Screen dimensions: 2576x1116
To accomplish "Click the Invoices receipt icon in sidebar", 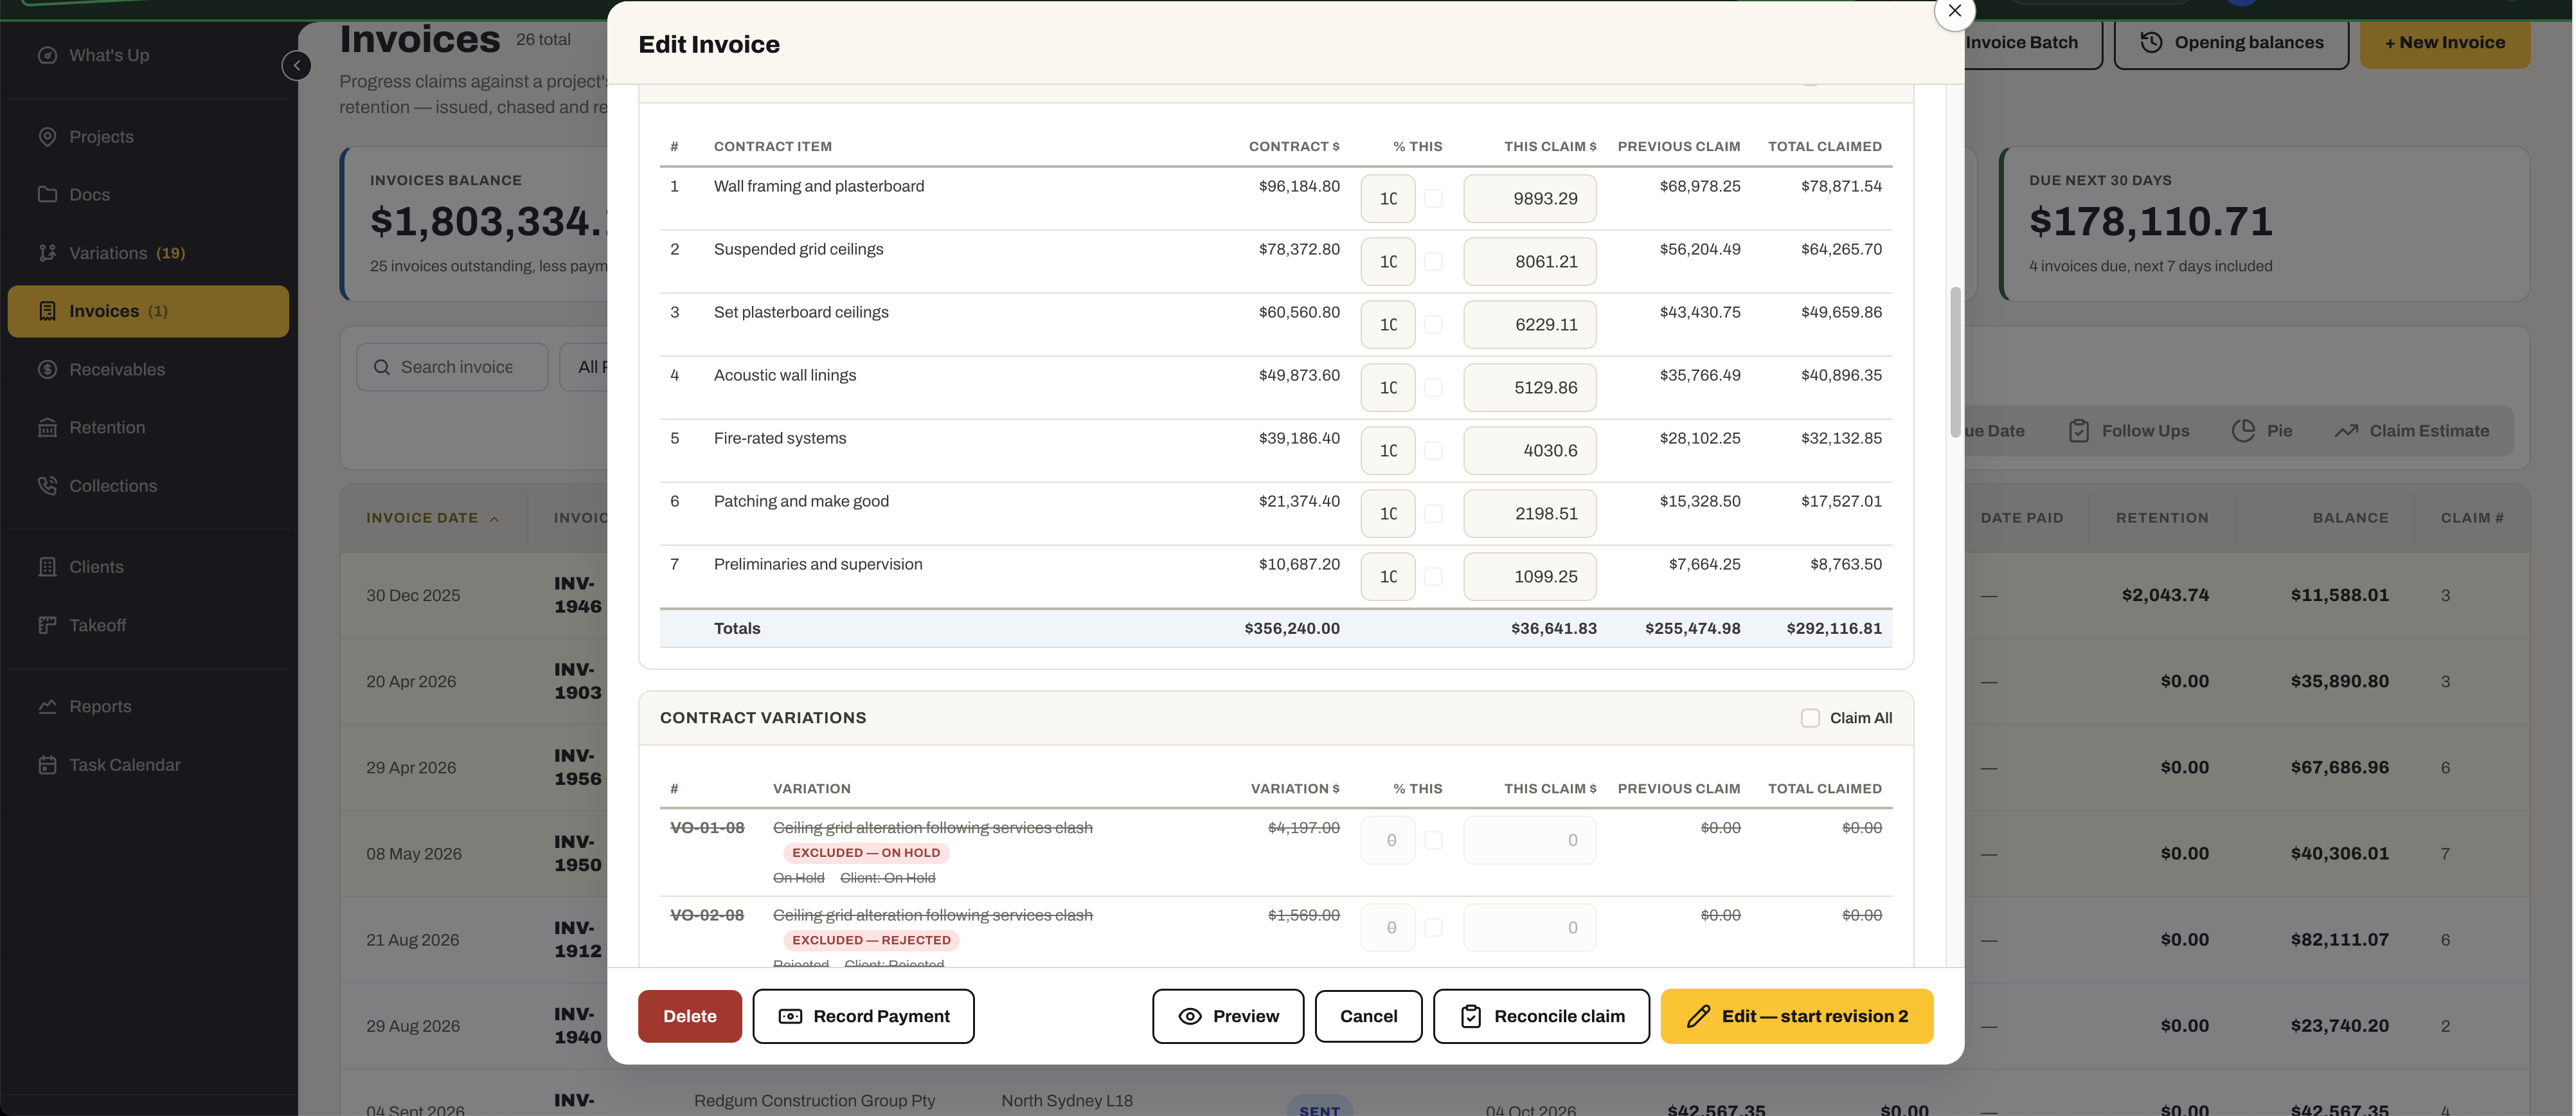I will tap(47, 311).
